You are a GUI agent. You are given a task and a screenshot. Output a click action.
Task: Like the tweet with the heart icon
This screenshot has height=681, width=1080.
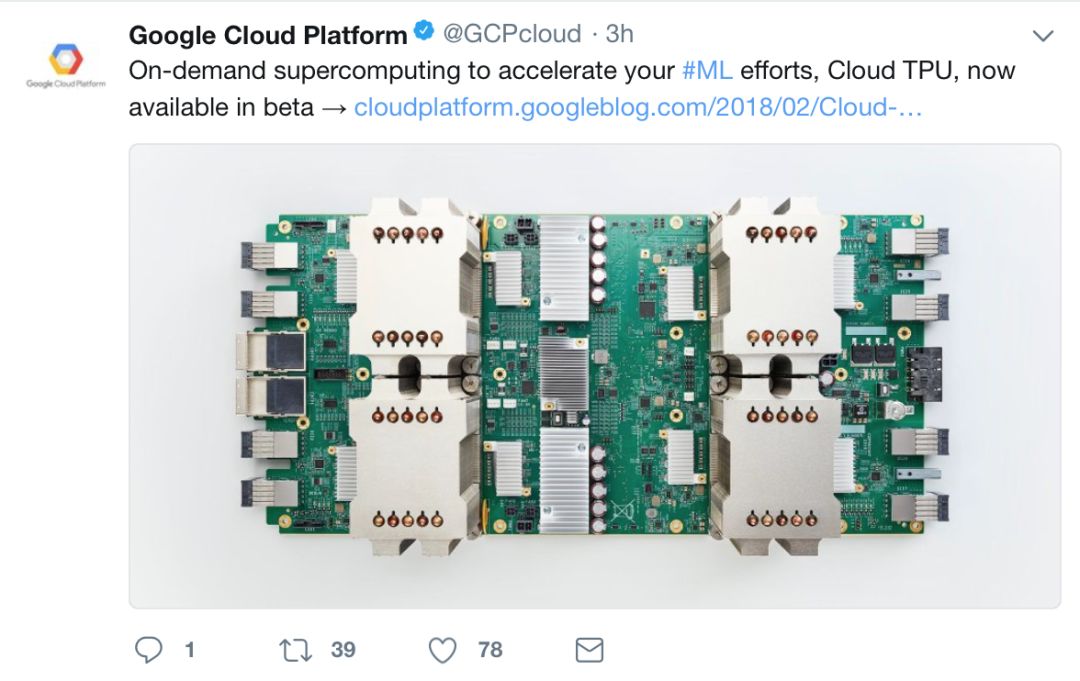(442, 651)
